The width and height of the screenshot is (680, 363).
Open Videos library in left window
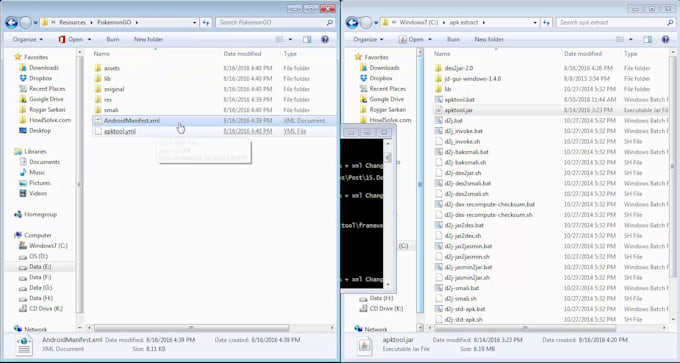38,193
